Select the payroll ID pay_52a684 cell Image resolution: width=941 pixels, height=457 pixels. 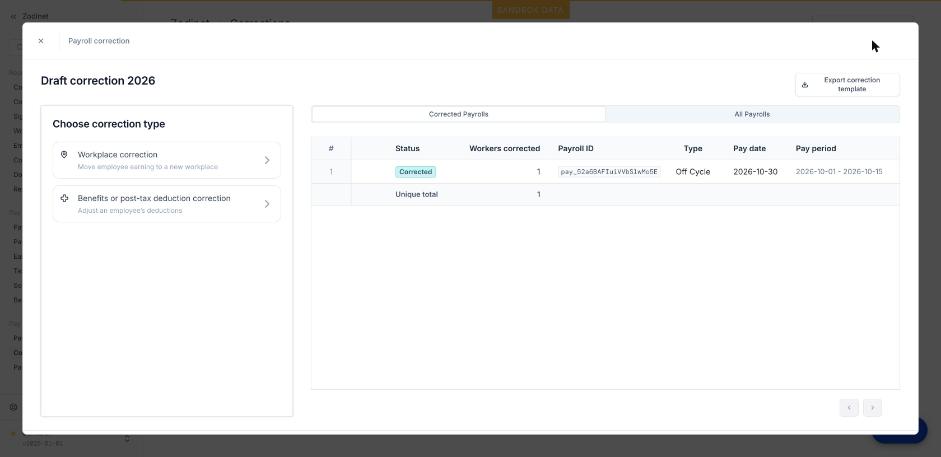tap(609, 172)
